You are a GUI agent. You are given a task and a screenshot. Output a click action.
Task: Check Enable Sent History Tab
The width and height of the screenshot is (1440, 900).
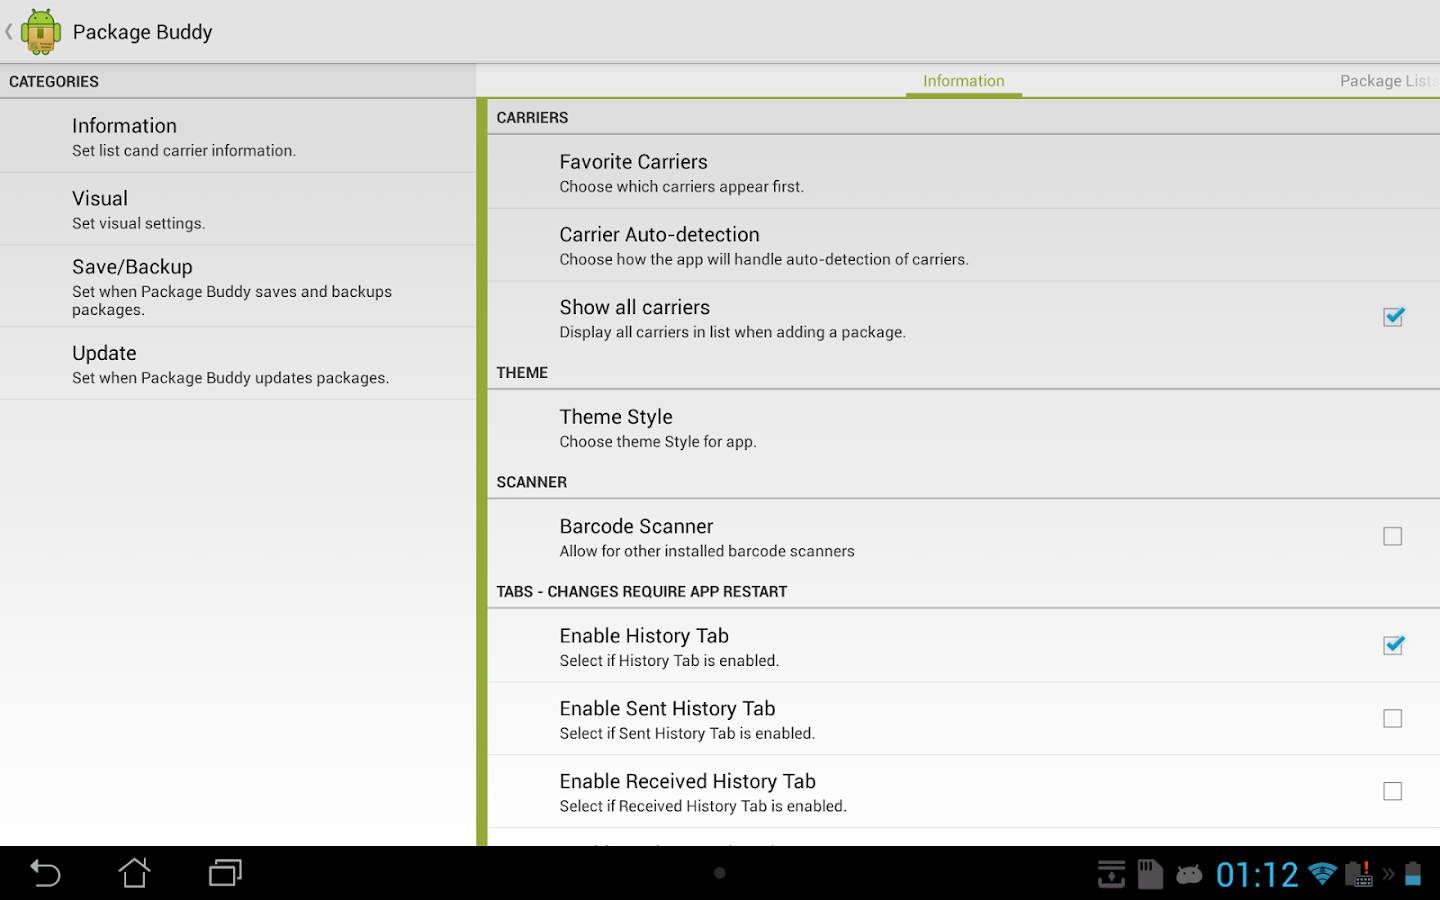(x=1393, y=718)
